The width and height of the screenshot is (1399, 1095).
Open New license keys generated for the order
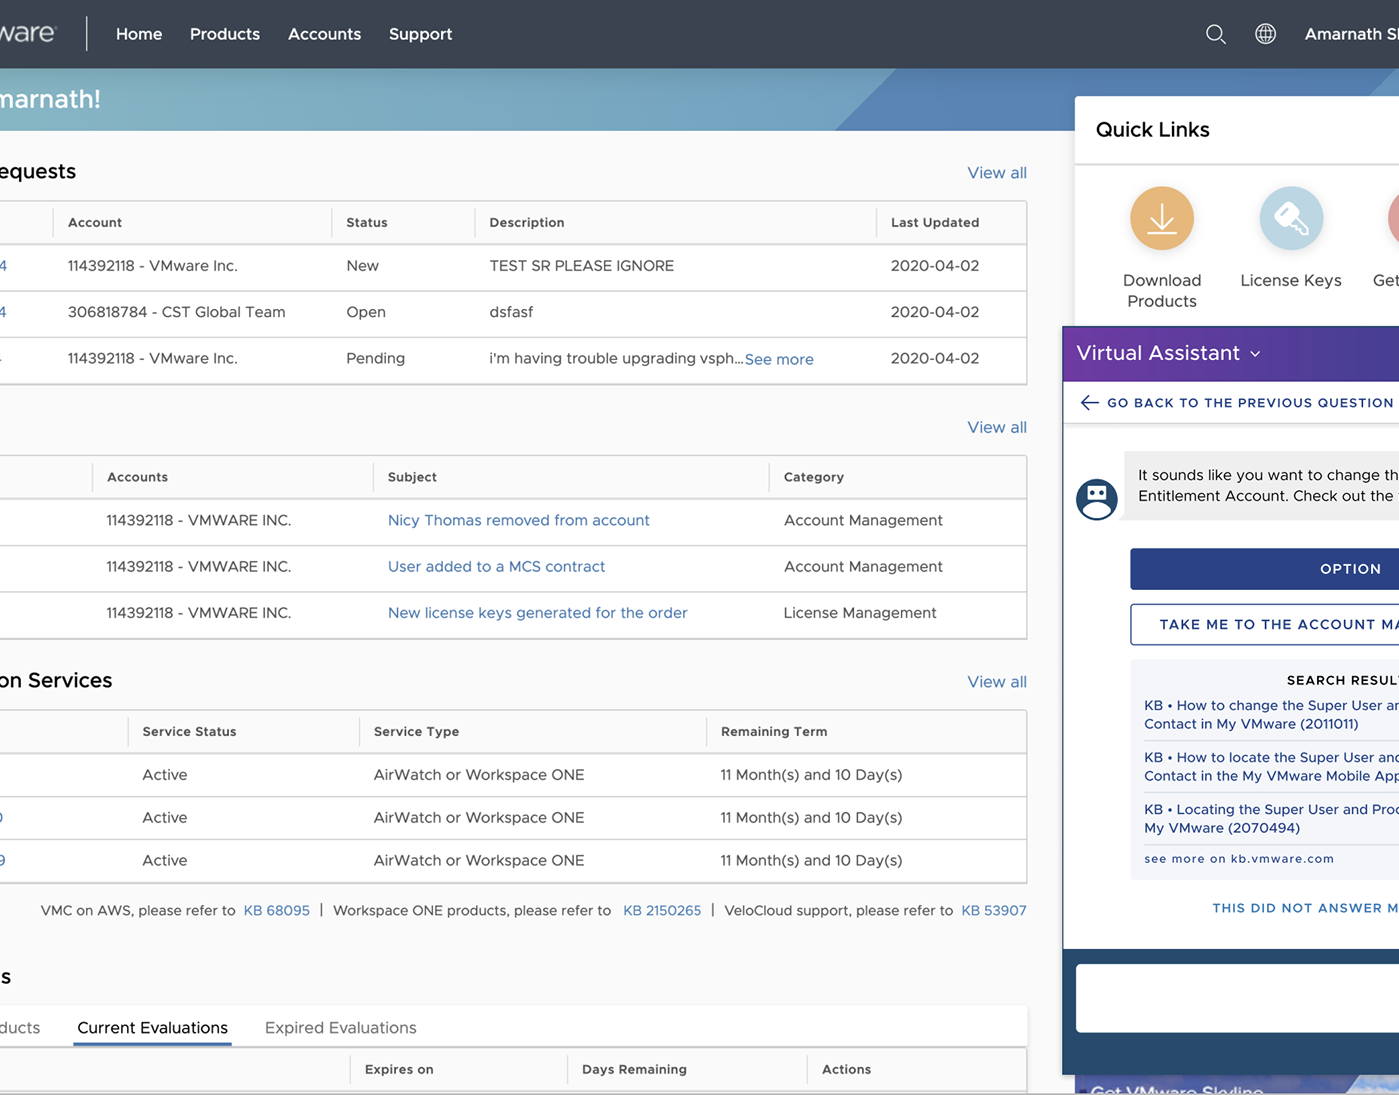tap(537, 613)
